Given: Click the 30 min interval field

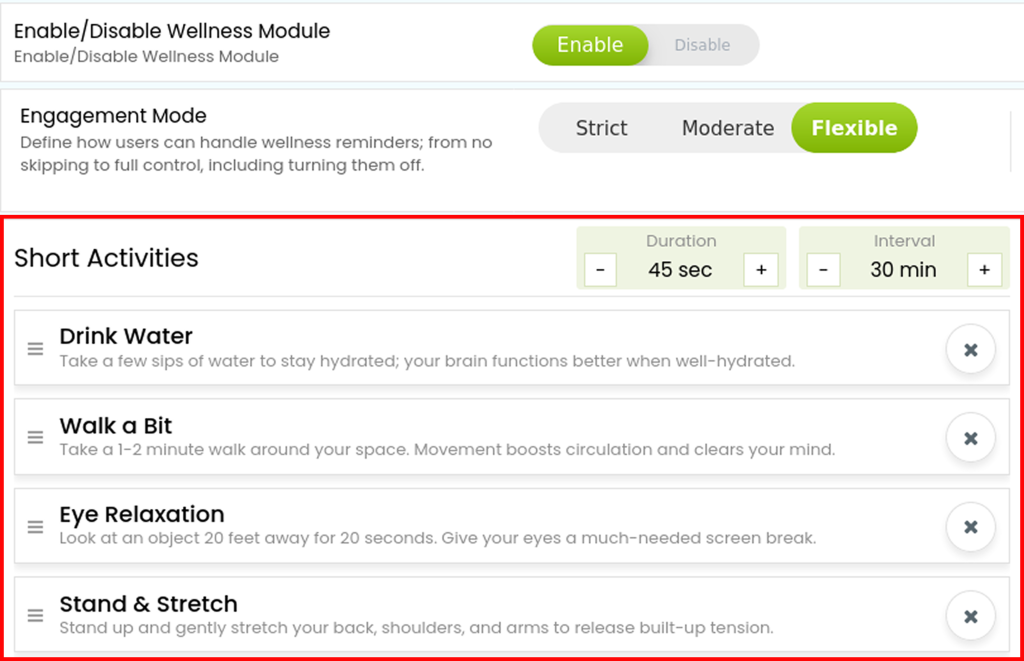Looking at the screenshot, I should (903, 270).
